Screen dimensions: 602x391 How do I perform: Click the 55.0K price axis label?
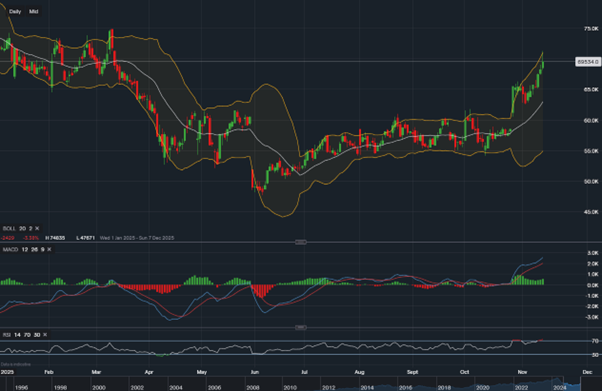click(591, 151)
